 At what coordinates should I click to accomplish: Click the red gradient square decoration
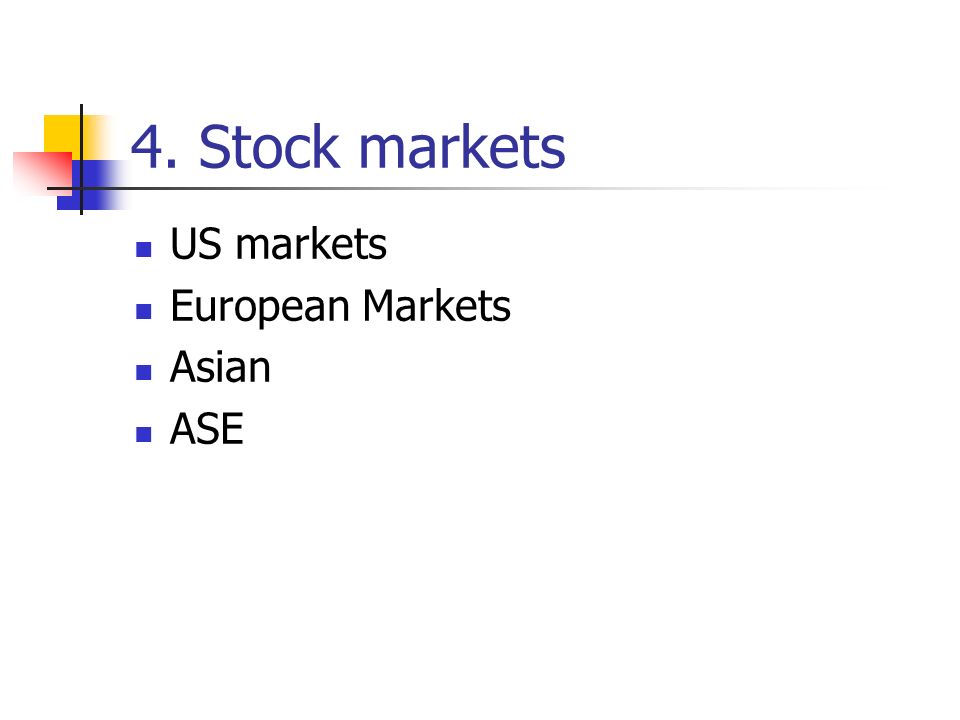(x=42, y=172)
